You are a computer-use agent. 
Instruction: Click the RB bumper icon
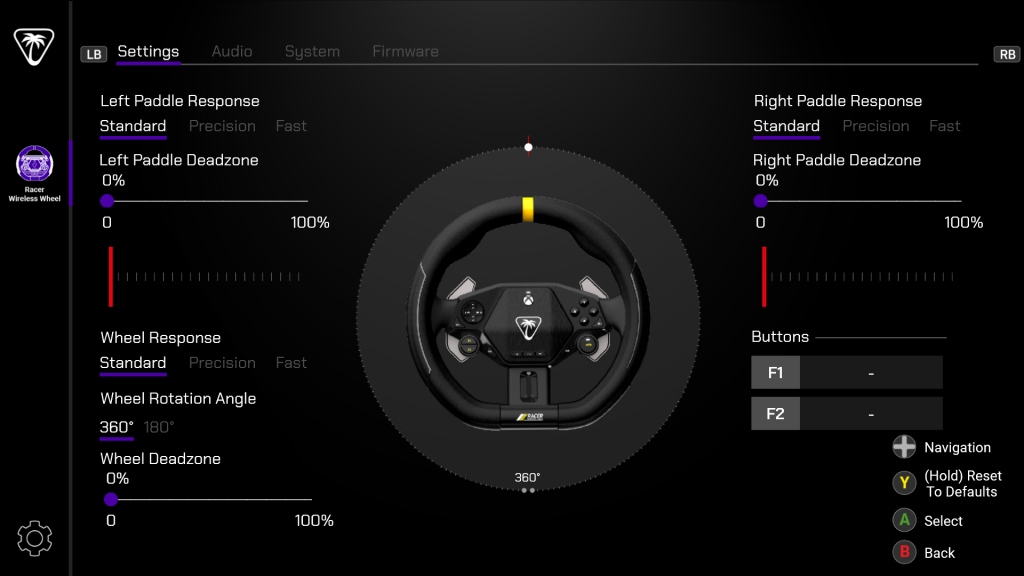click(x=1007, y=54)
